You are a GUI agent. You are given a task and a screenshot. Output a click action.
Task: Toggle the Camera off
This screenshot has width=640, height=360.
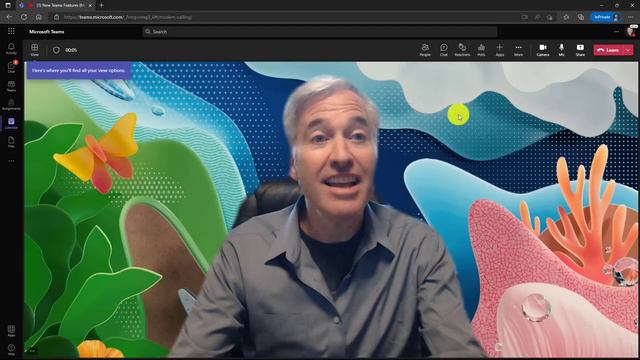pos(543,50)
